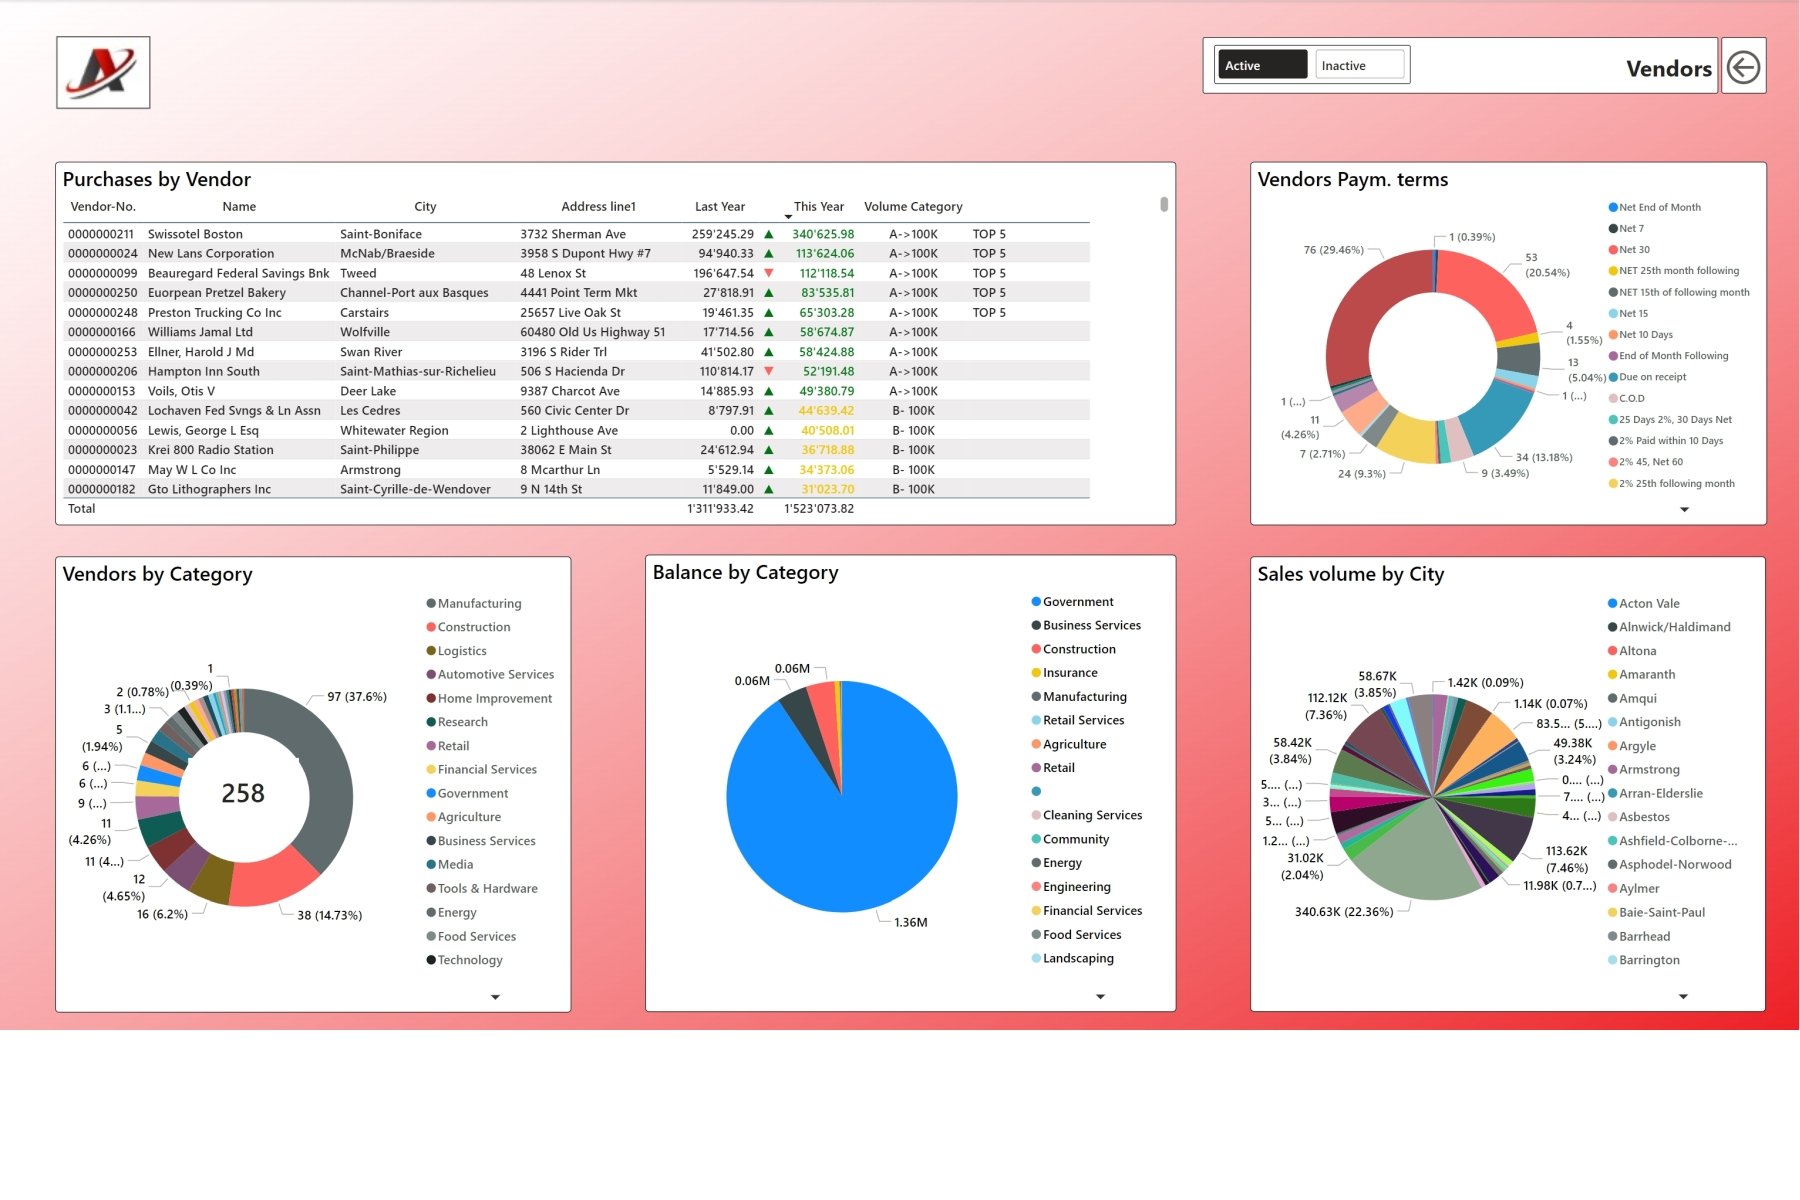Select Insurance in Balance by Category legend
1800x1200 pixels.
[x=1064, y=673]
